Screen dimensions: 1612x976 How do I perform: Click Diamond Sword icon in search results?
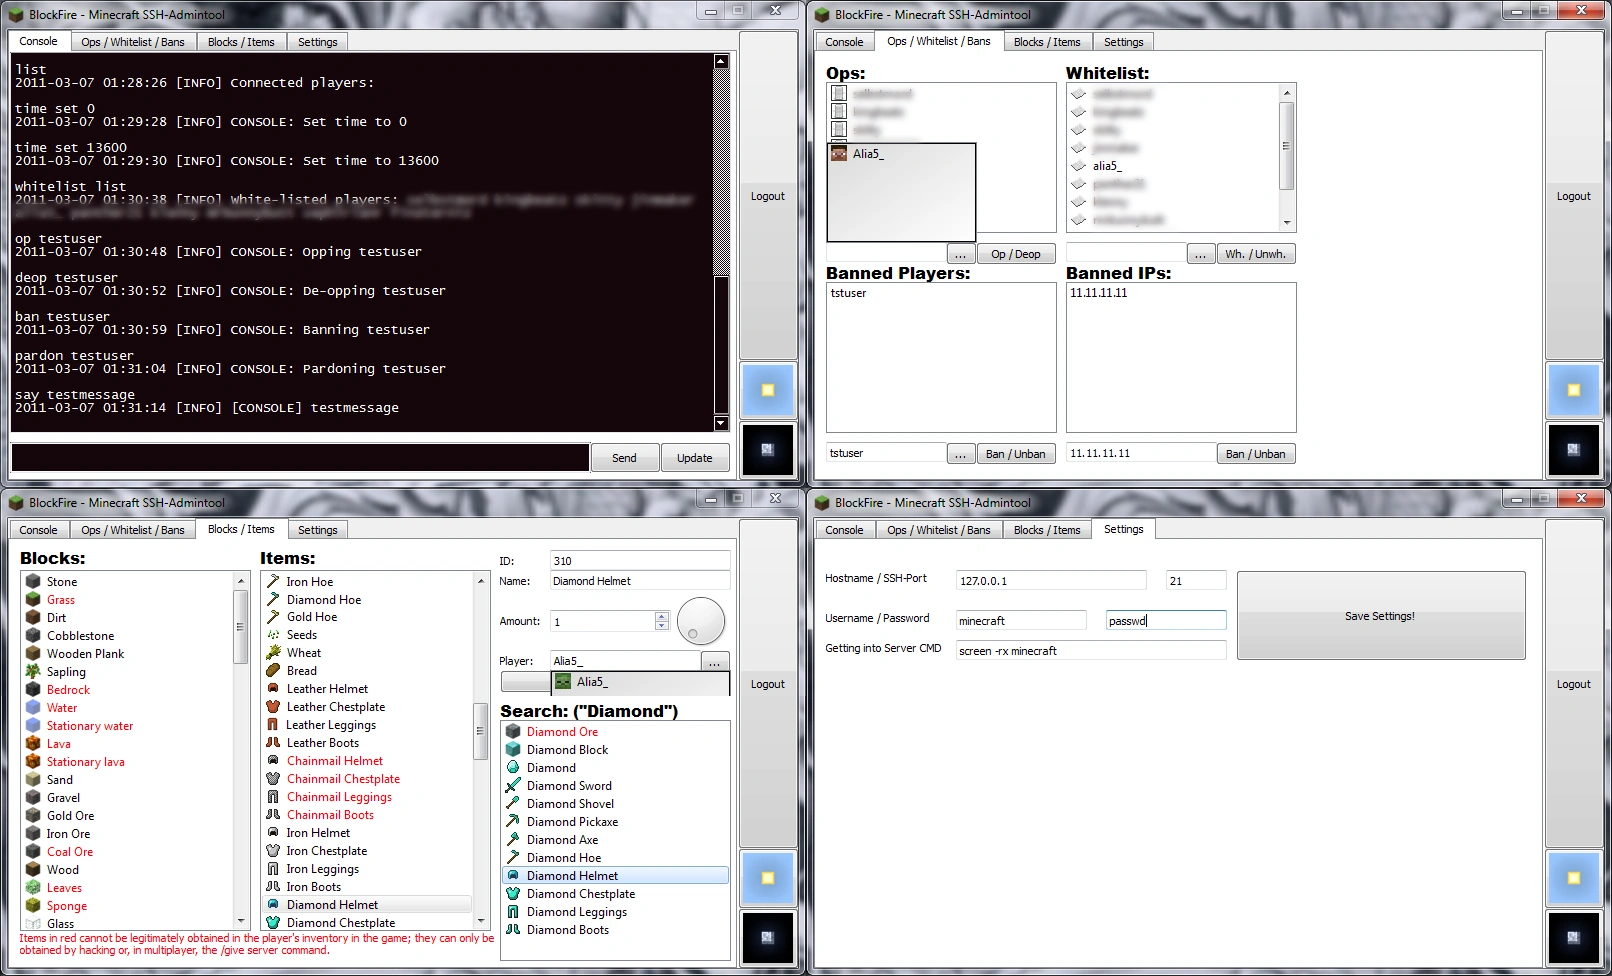(513, 785)
